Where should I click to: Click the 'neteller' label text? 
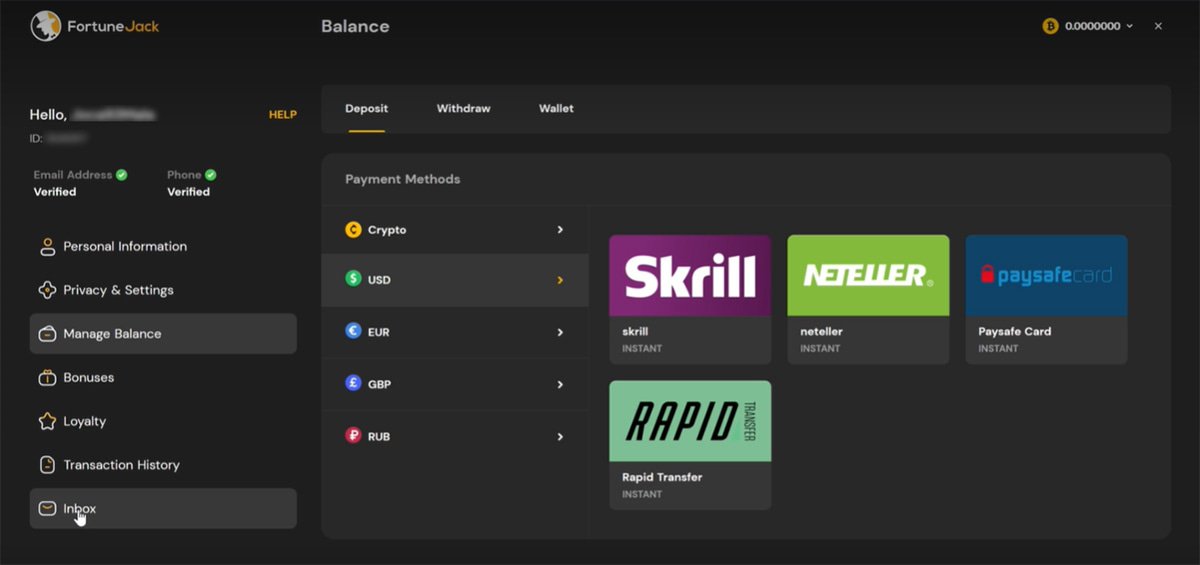pyautogui.click(x=820, y=332)
